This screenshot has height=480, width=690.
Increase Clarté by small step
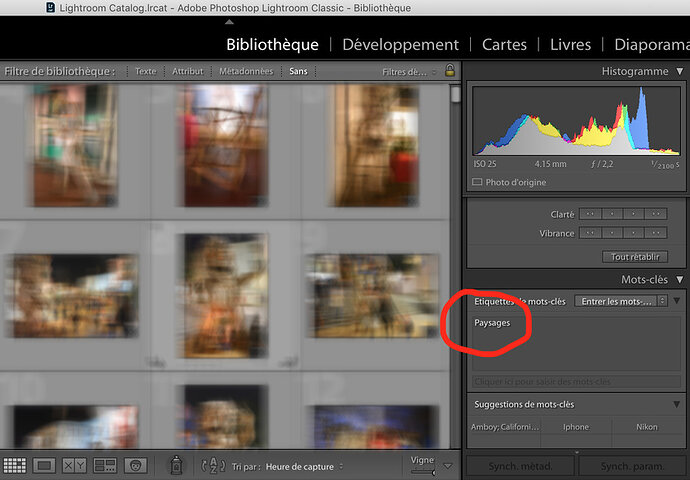coord(634,214)
